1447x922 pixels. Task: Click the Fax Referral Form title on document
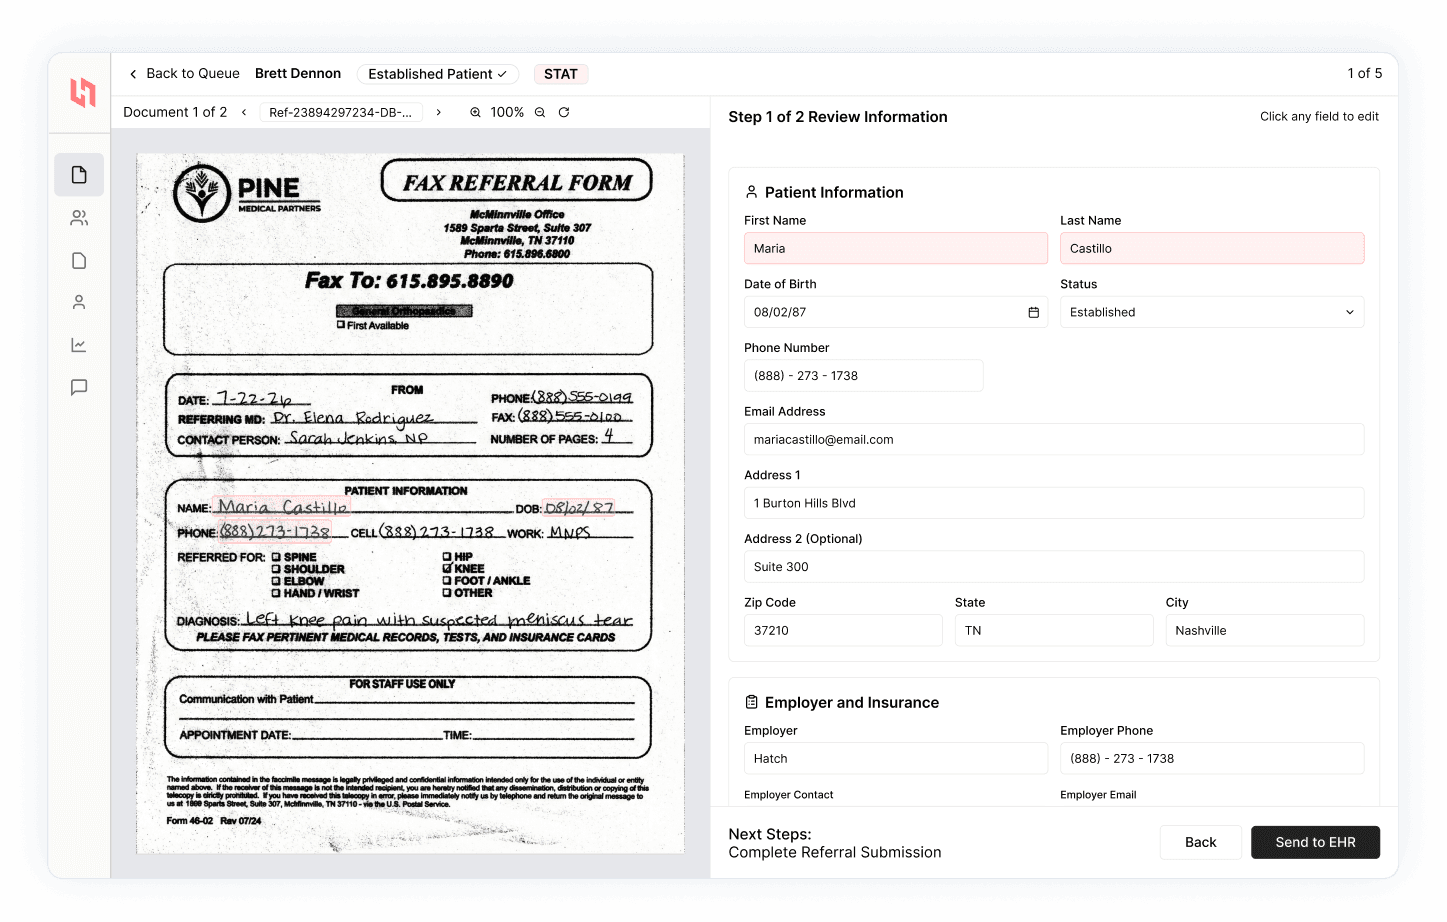click(517, 183)
